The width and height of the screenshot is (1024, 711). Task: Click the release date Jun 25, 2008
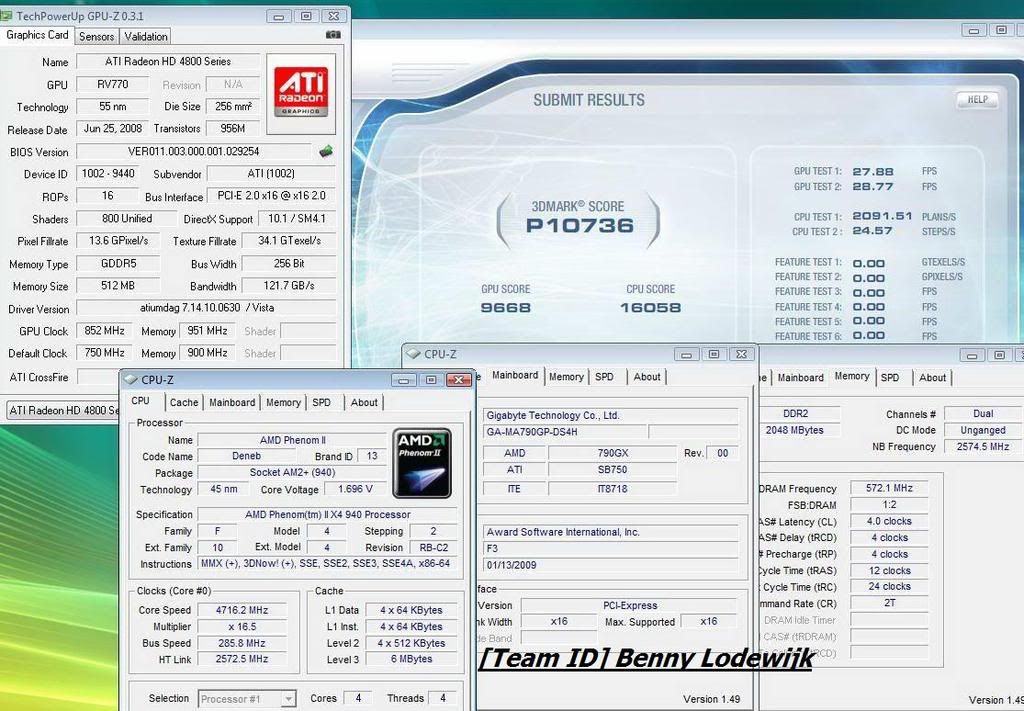tap(112, 129)
